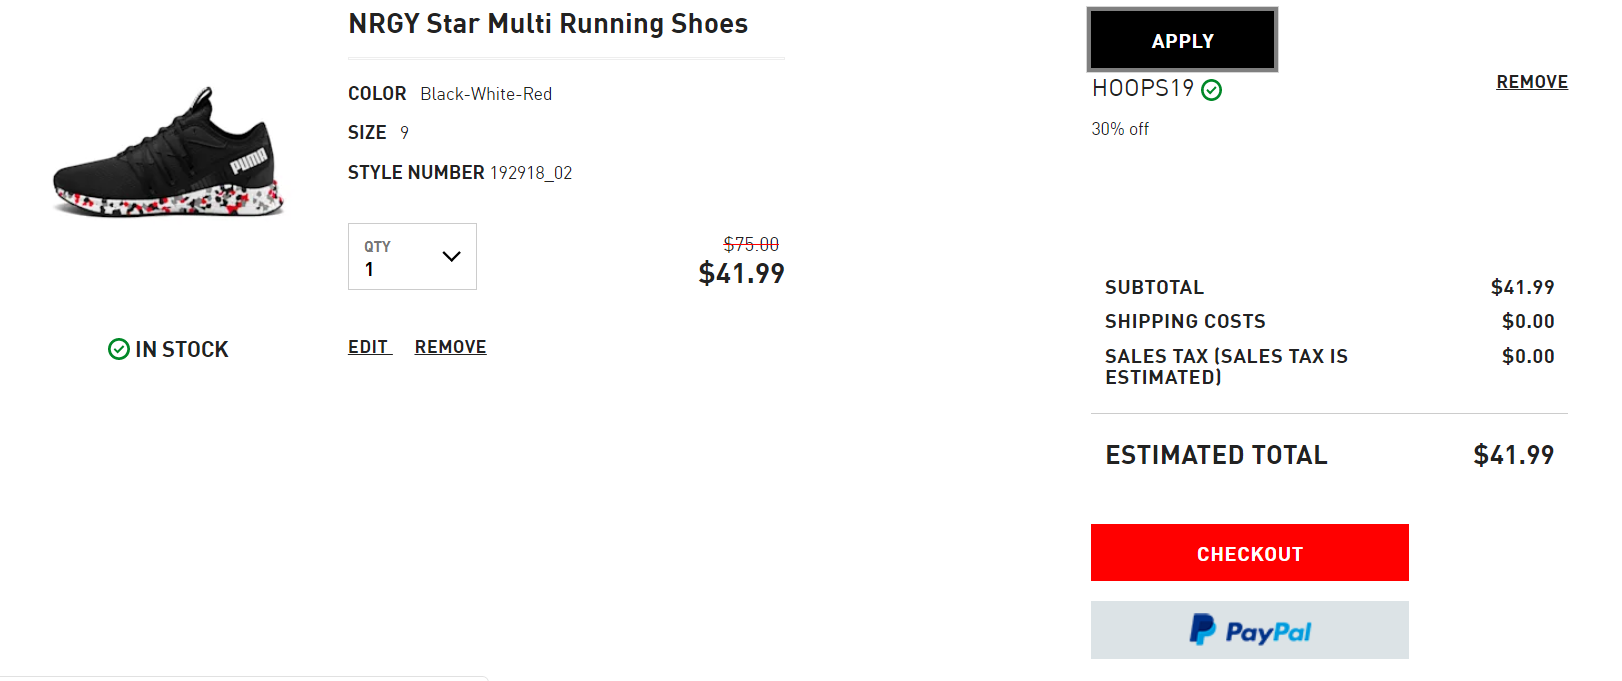The height and width of the screenshot is (681, 1622).
Task: Click the IN STOCK status text
Action: (182, 349)
